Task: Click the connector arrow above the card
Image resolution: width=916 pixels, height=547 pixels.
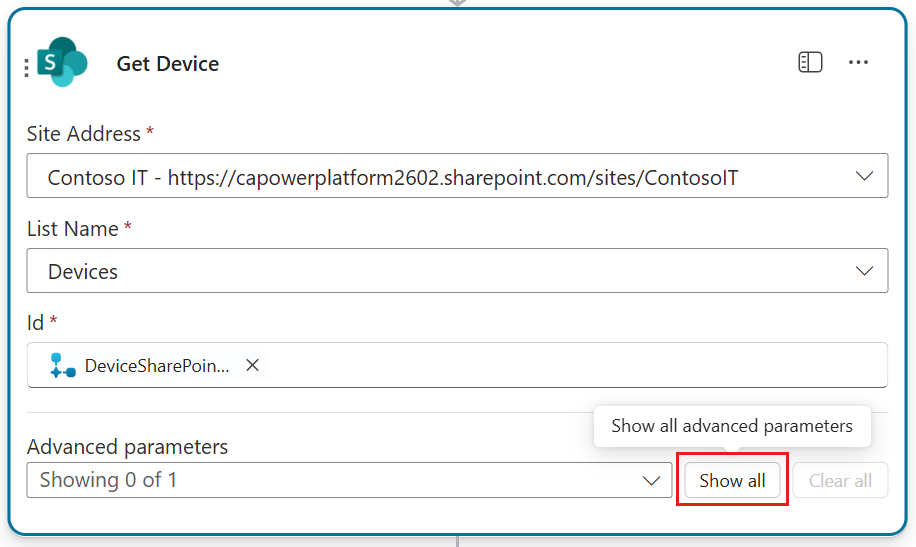Action: [x=457, y=2]
